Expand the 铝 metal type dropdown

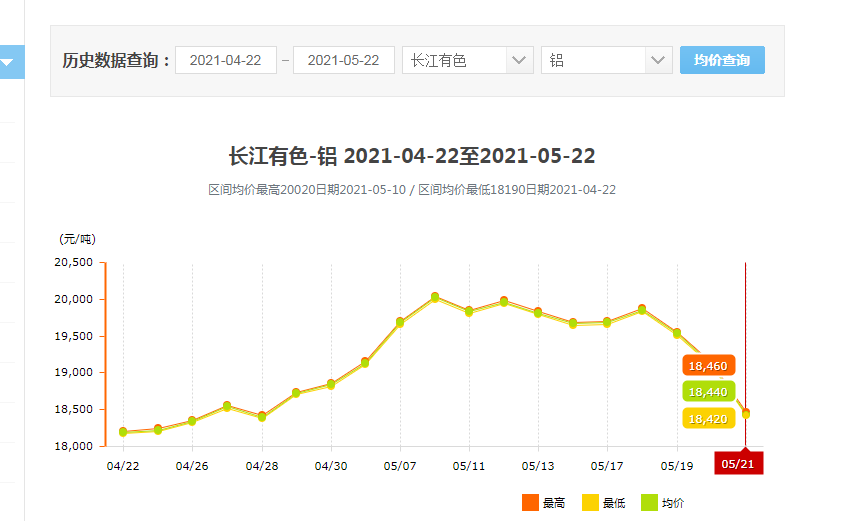coord(607,60)
